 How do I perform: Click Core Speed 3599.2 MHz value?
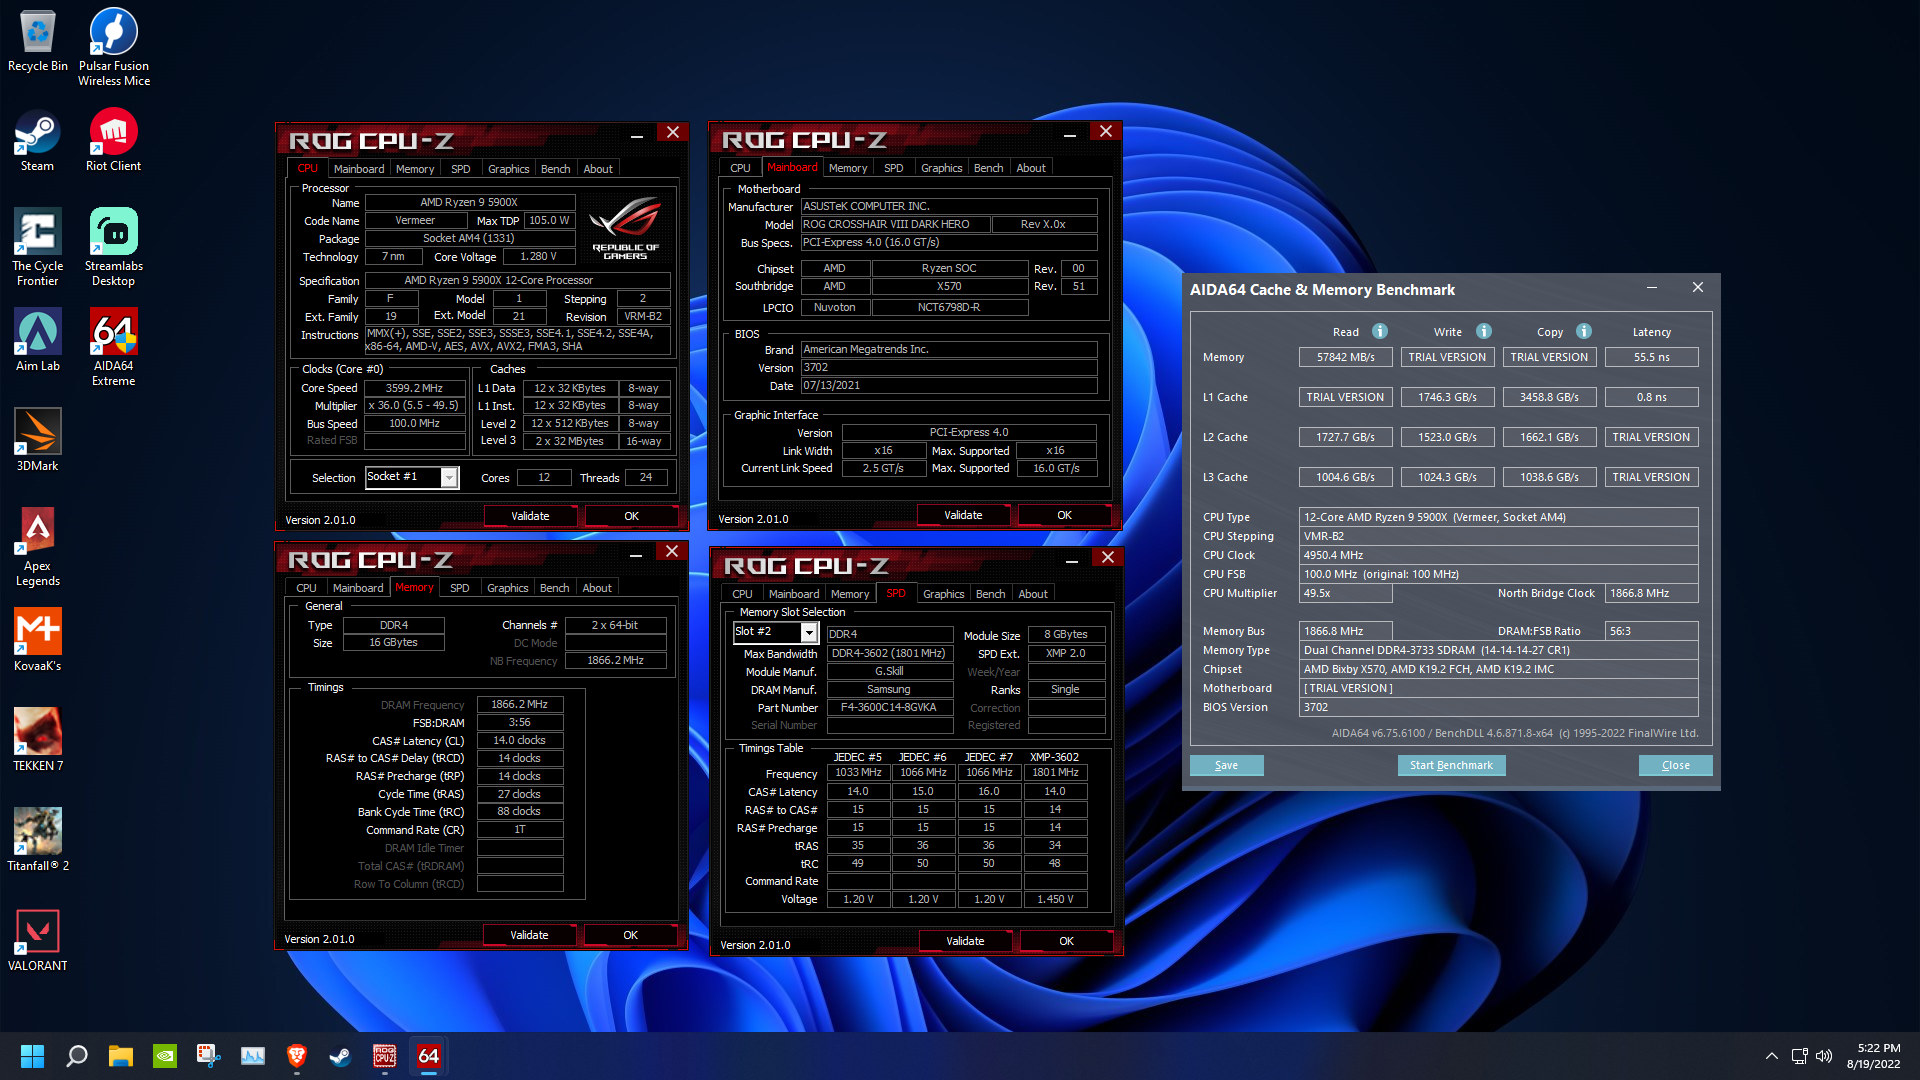(415, 388)
